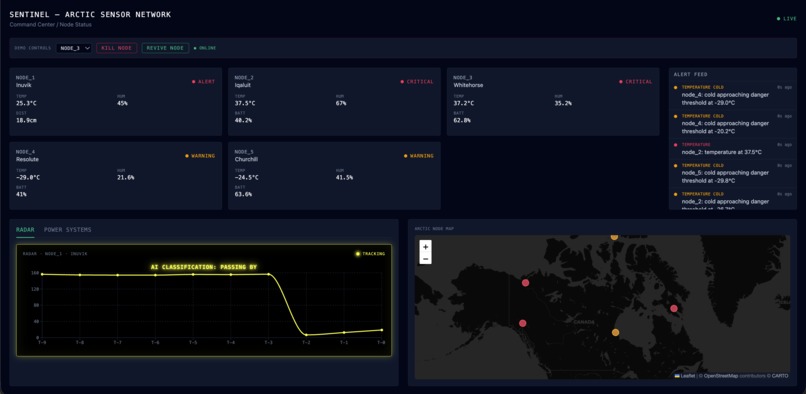The image size is (806, 394).
Task: Click the lower of the two western red markers
Action: coord(523,323)
